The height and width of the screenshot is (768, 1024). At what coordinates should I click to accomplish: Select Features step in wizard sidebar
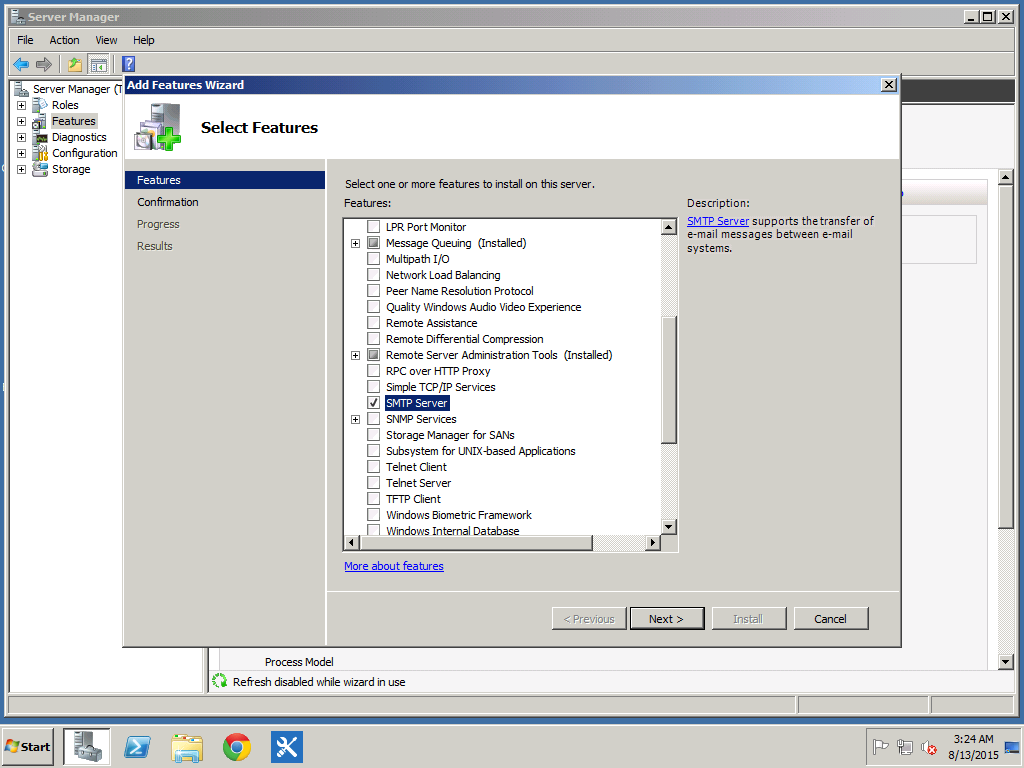coord(225,180)
